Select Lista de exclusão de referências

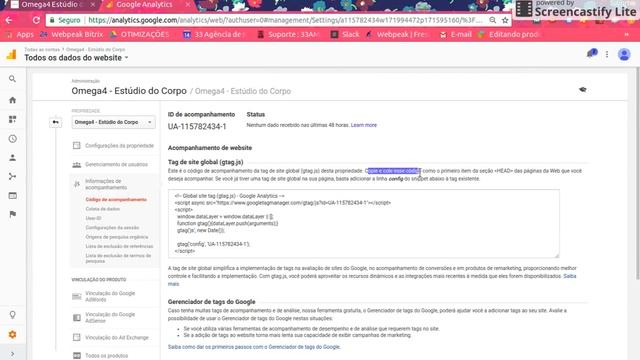pyautogui.click(x=119, y=247)
